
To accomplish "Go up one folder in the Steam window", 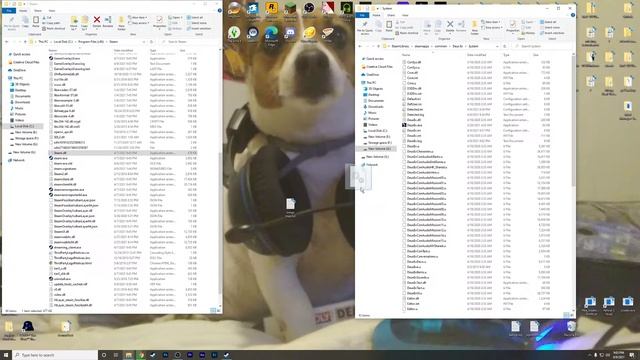I will pyautogui.click(x=25, y=42).
